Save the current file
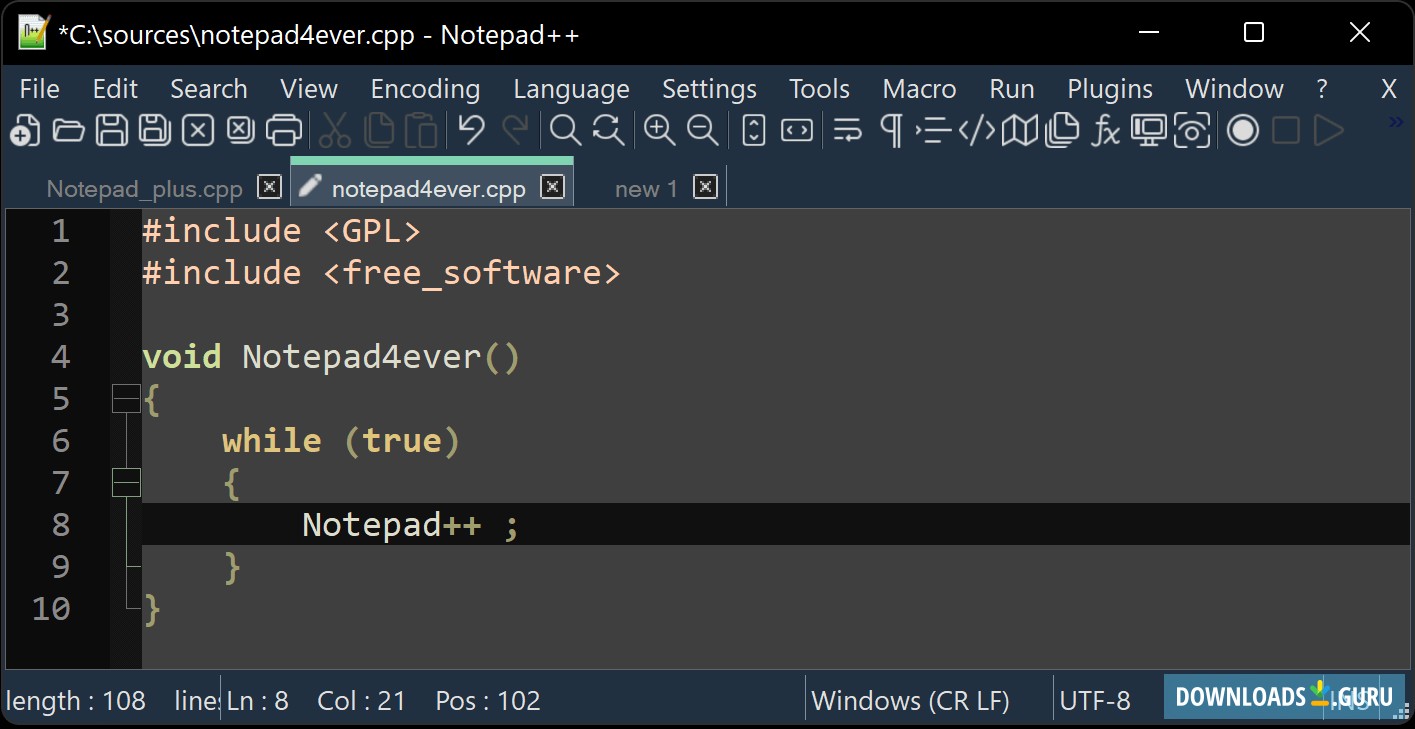 111,131
